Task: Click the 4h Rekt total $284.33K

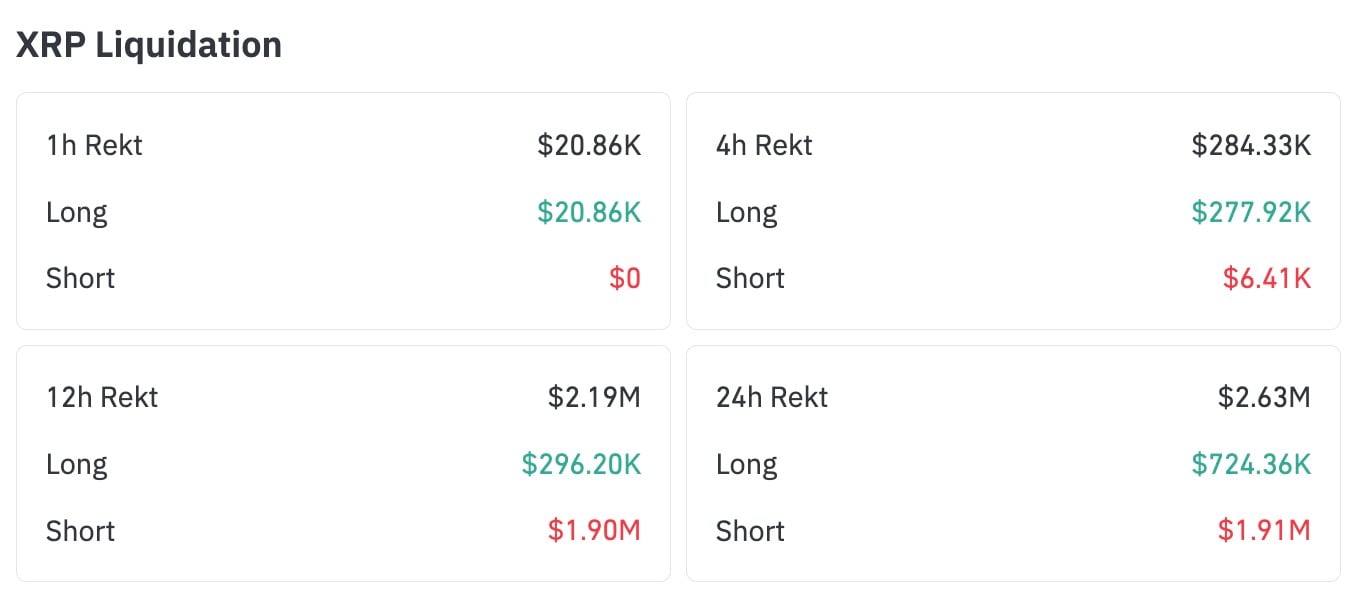Action: pyautogui.click(x=1251, y=146)
